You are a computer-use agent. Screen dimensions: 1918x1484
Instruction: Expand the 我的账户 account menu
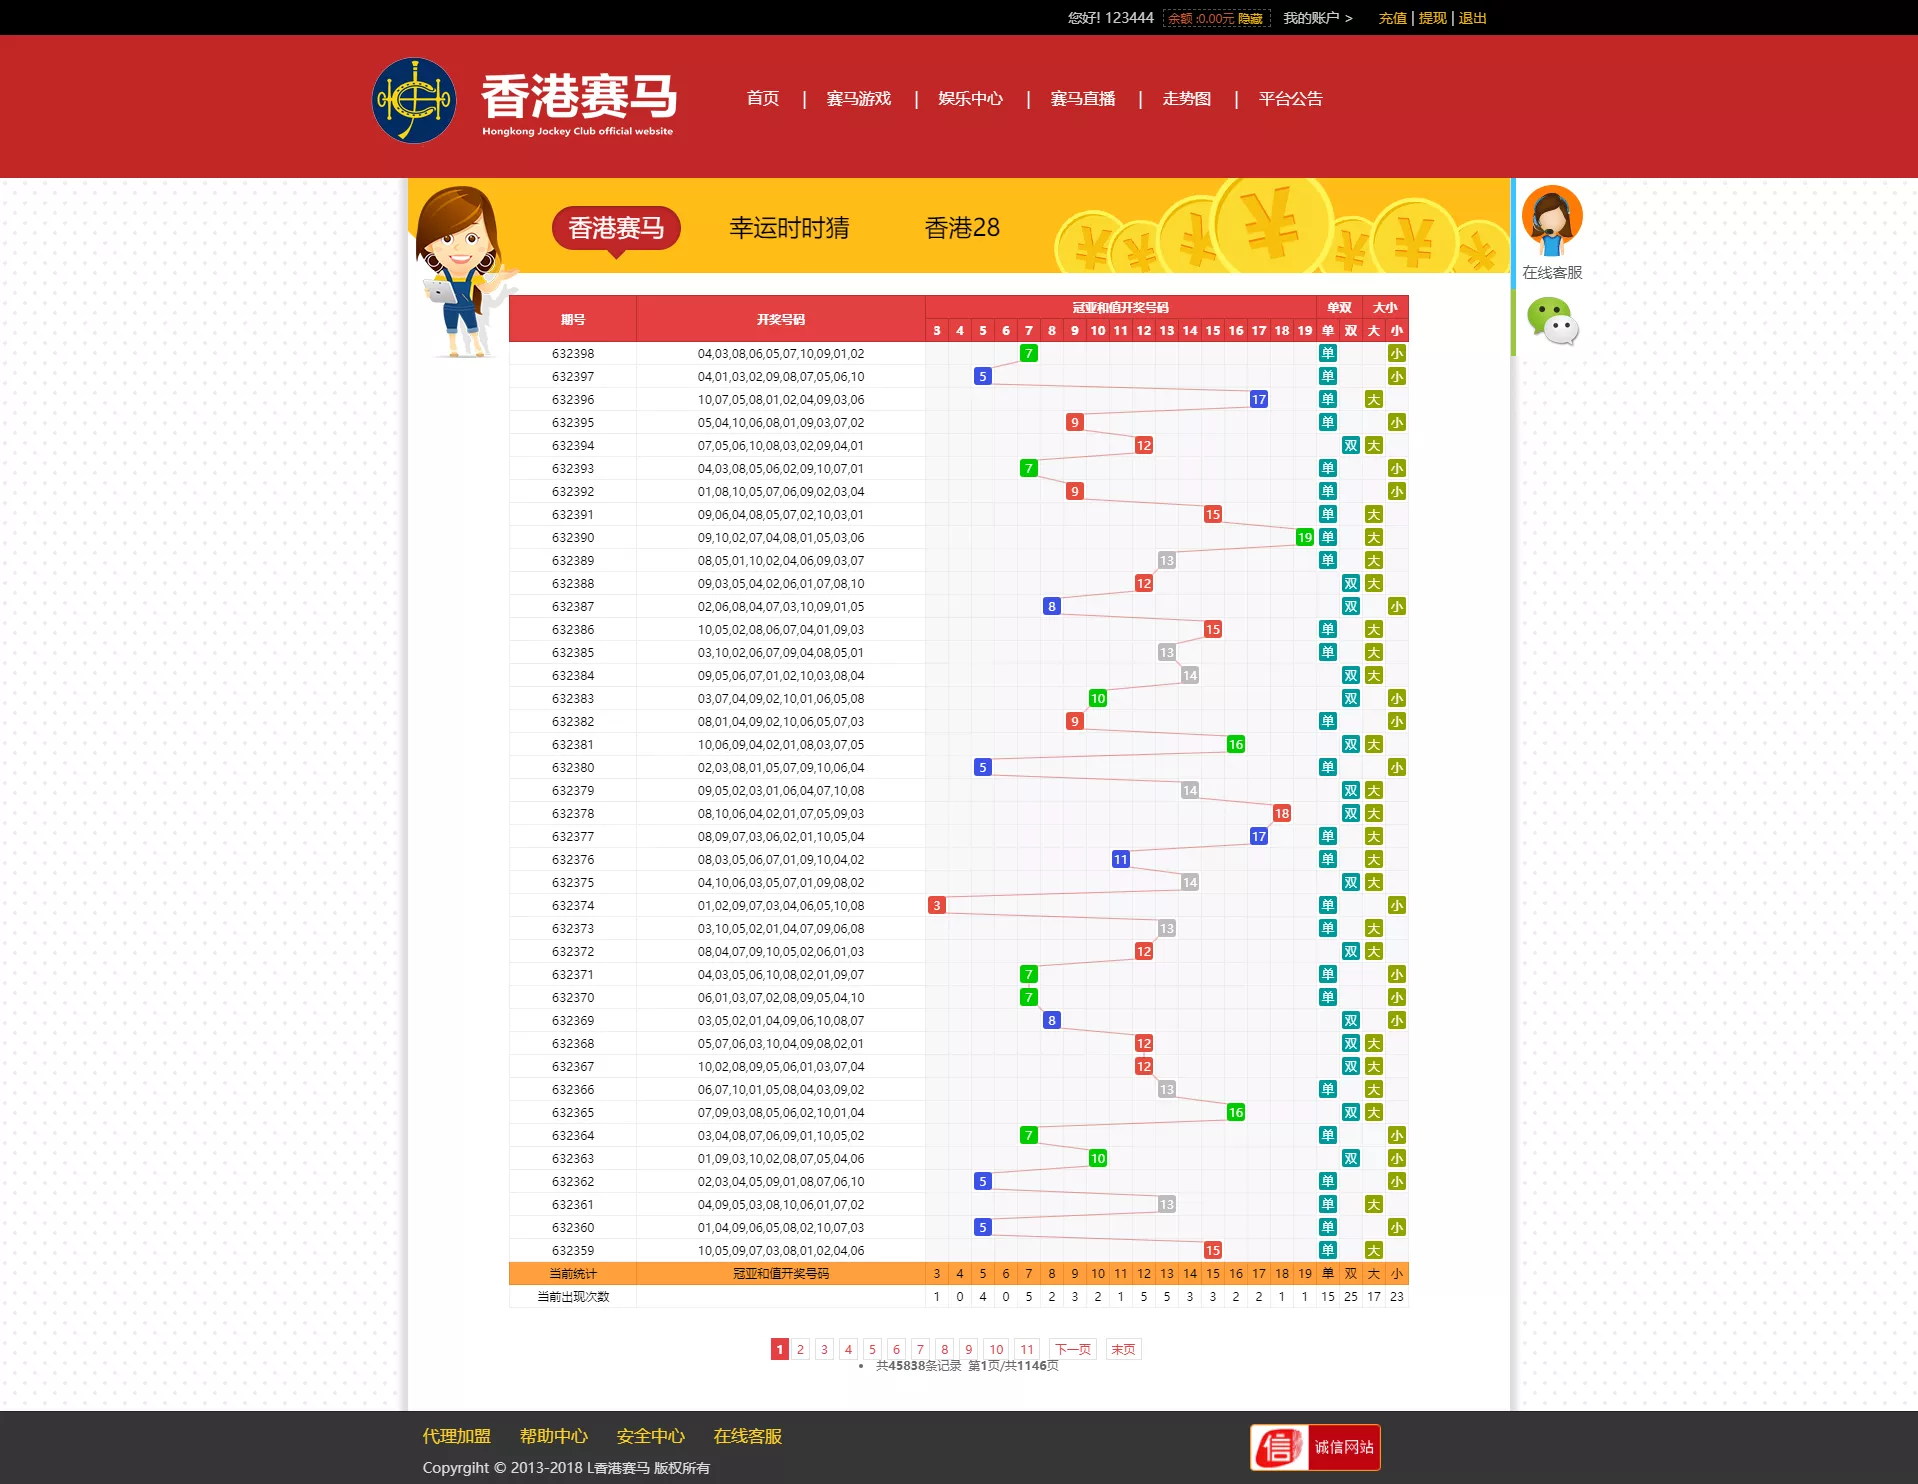coord(1312,17)
